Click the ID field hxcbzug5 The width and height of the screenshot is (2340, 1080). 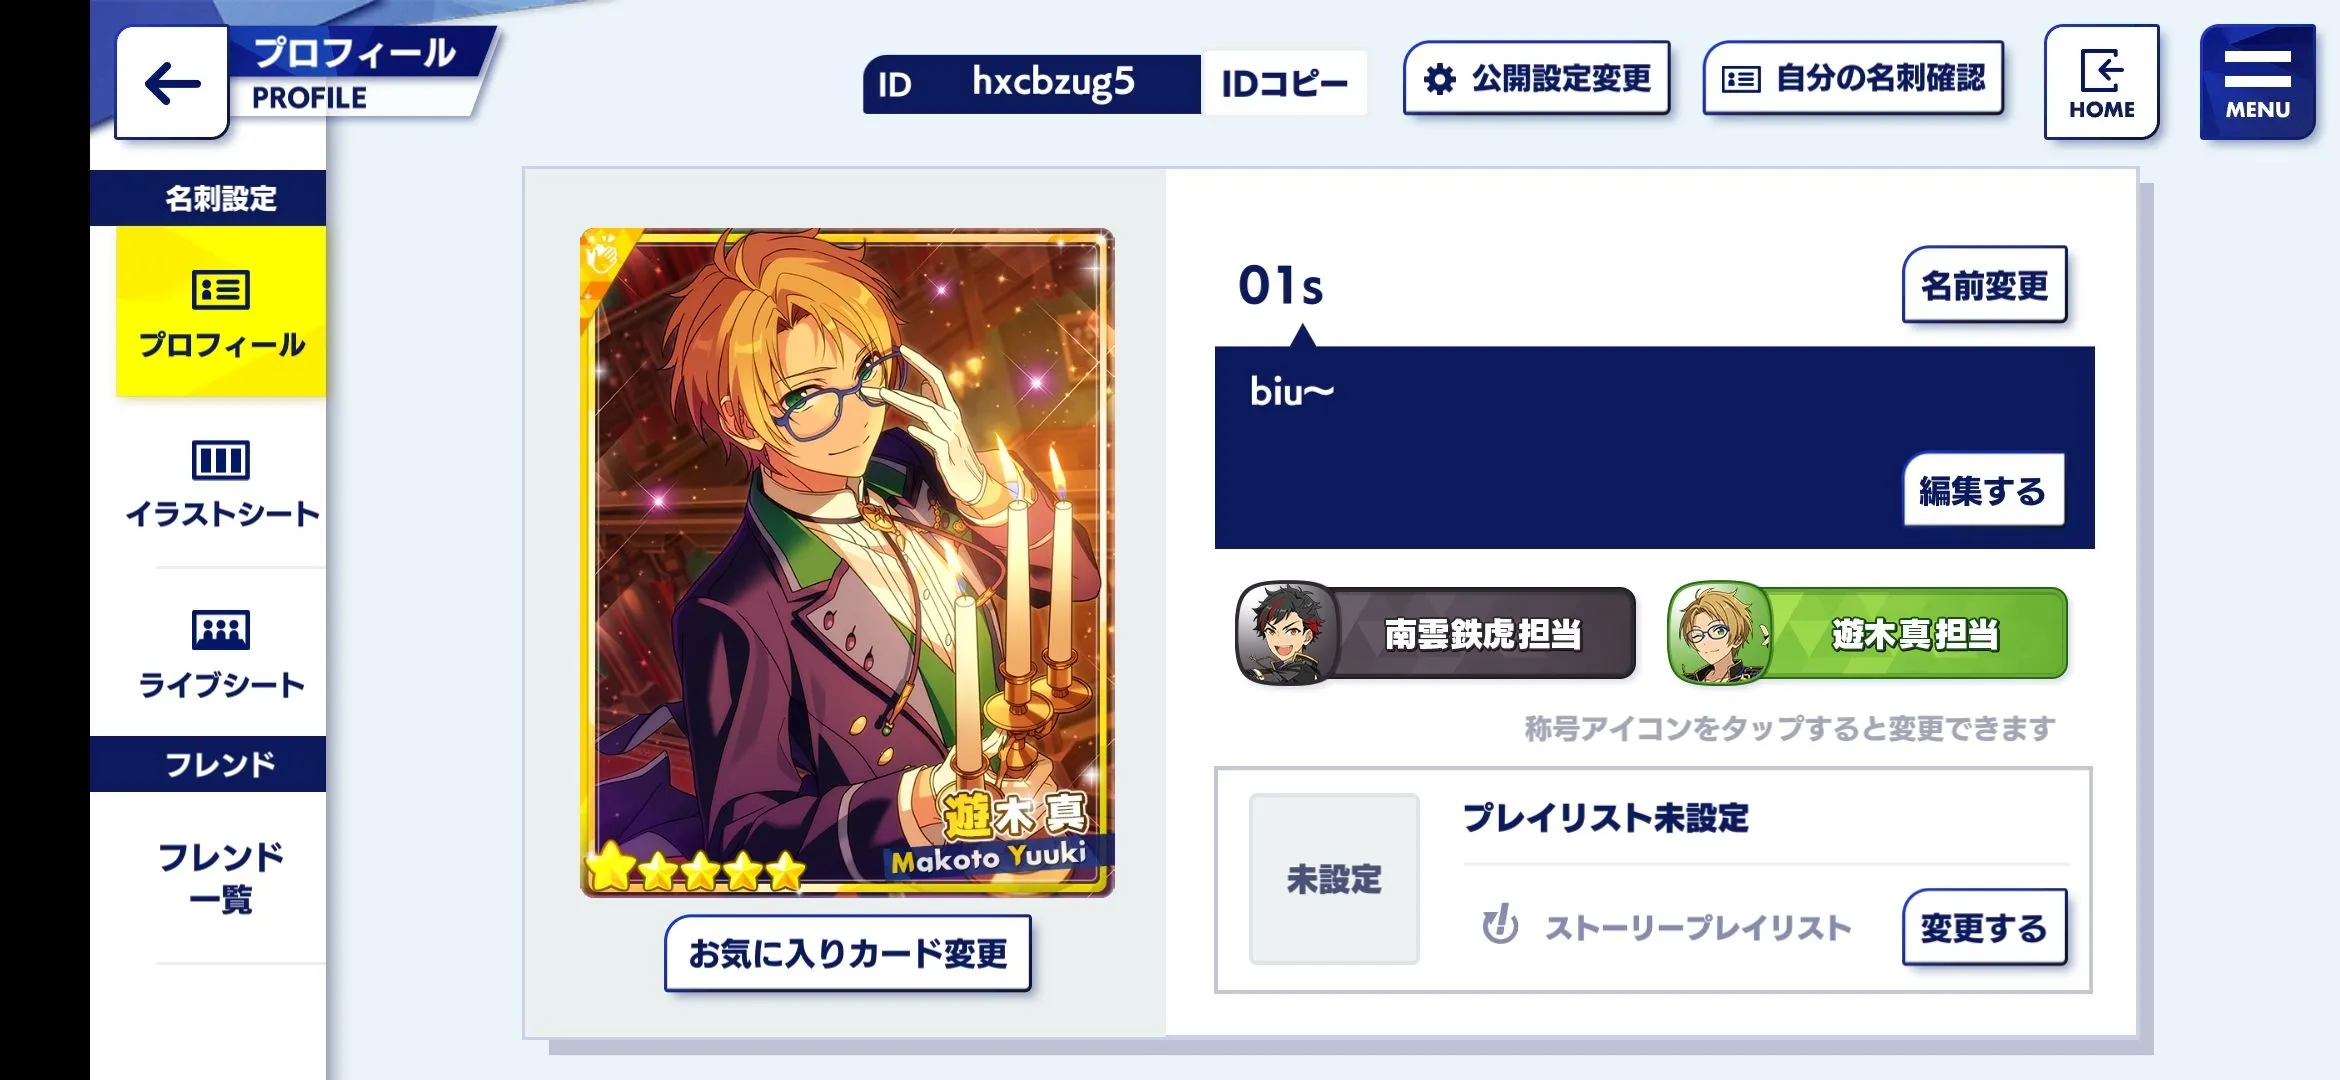(1032, 83)
